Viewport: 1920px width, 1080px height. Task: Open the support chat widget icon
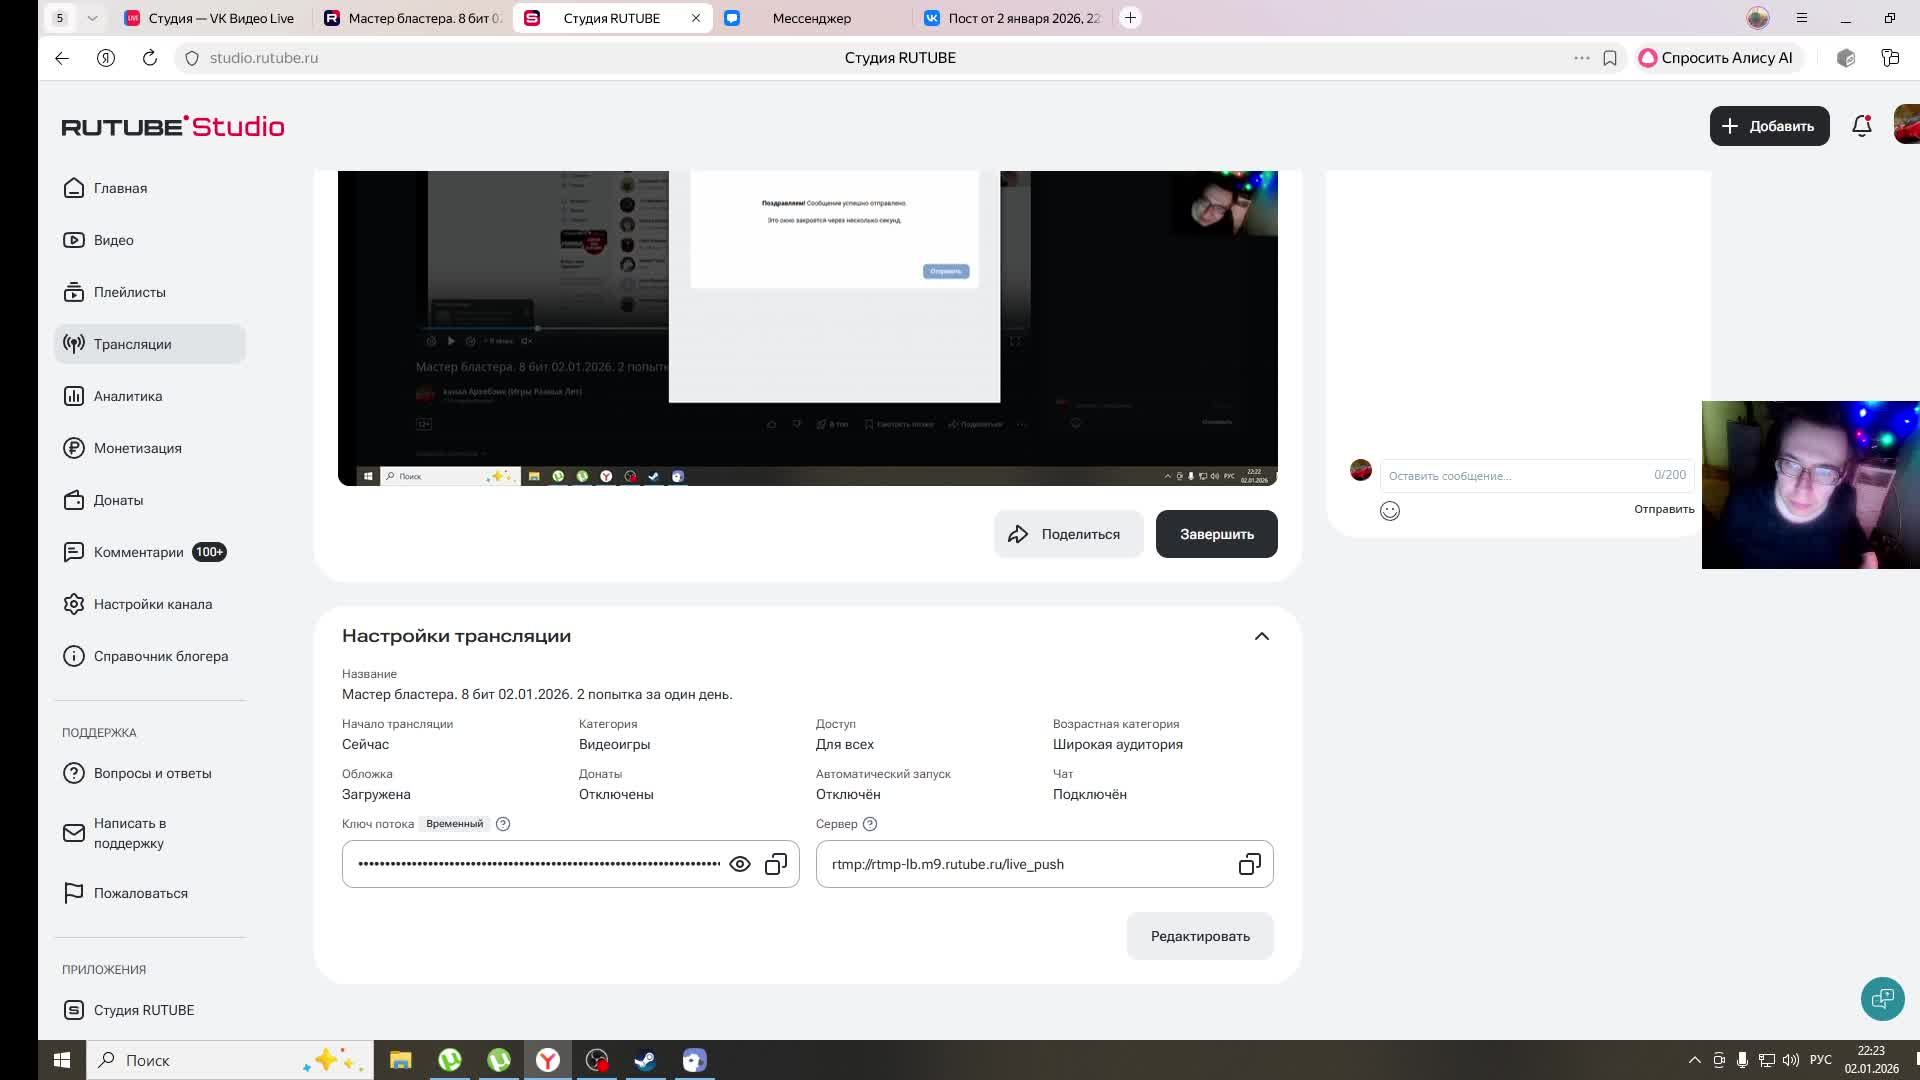tap(1882, 998)
